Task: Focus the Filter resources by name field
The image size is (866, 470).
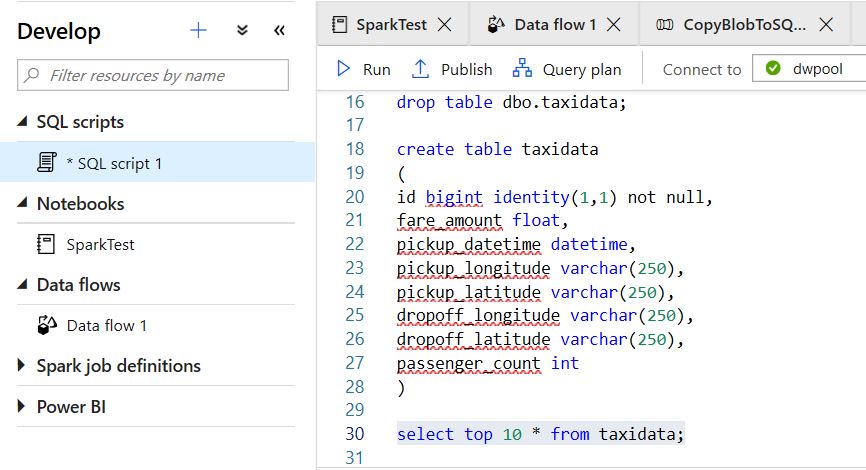Action: tap(153, 75)
